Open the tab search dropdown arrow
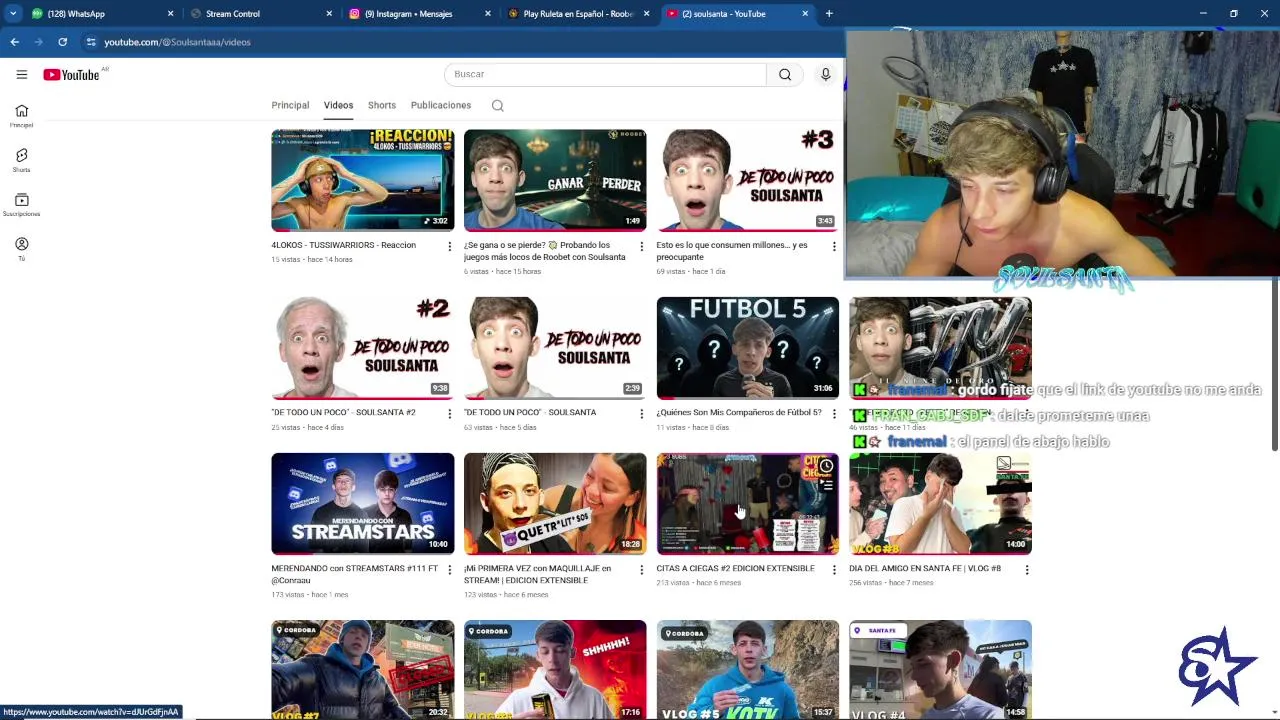1280x720 pixels. [12, 14]
